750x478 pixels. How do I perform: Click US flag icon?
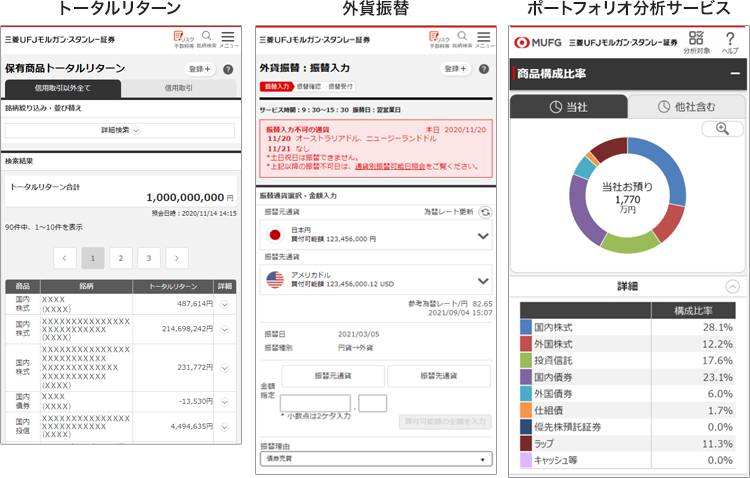(x=275, y=280)
